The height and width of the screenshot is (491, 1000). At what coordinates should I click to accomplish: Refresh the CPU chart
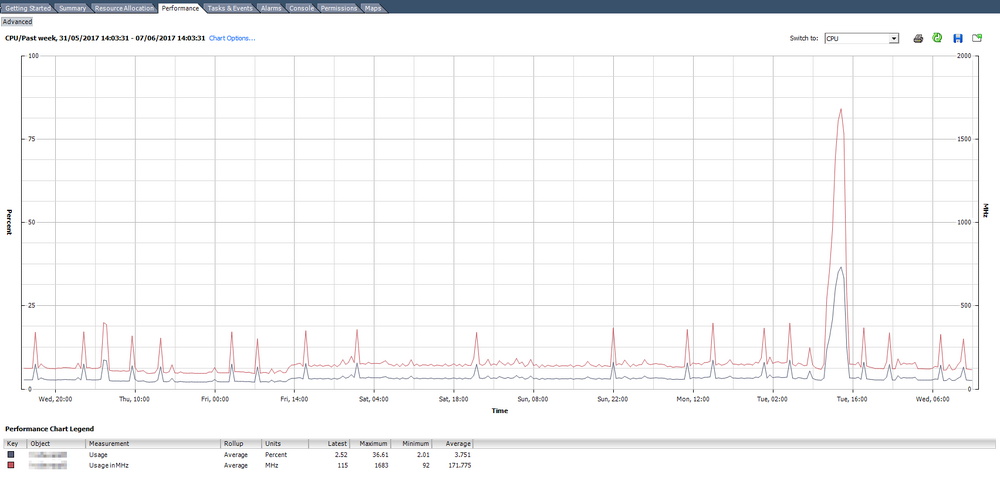coord(937,38)
